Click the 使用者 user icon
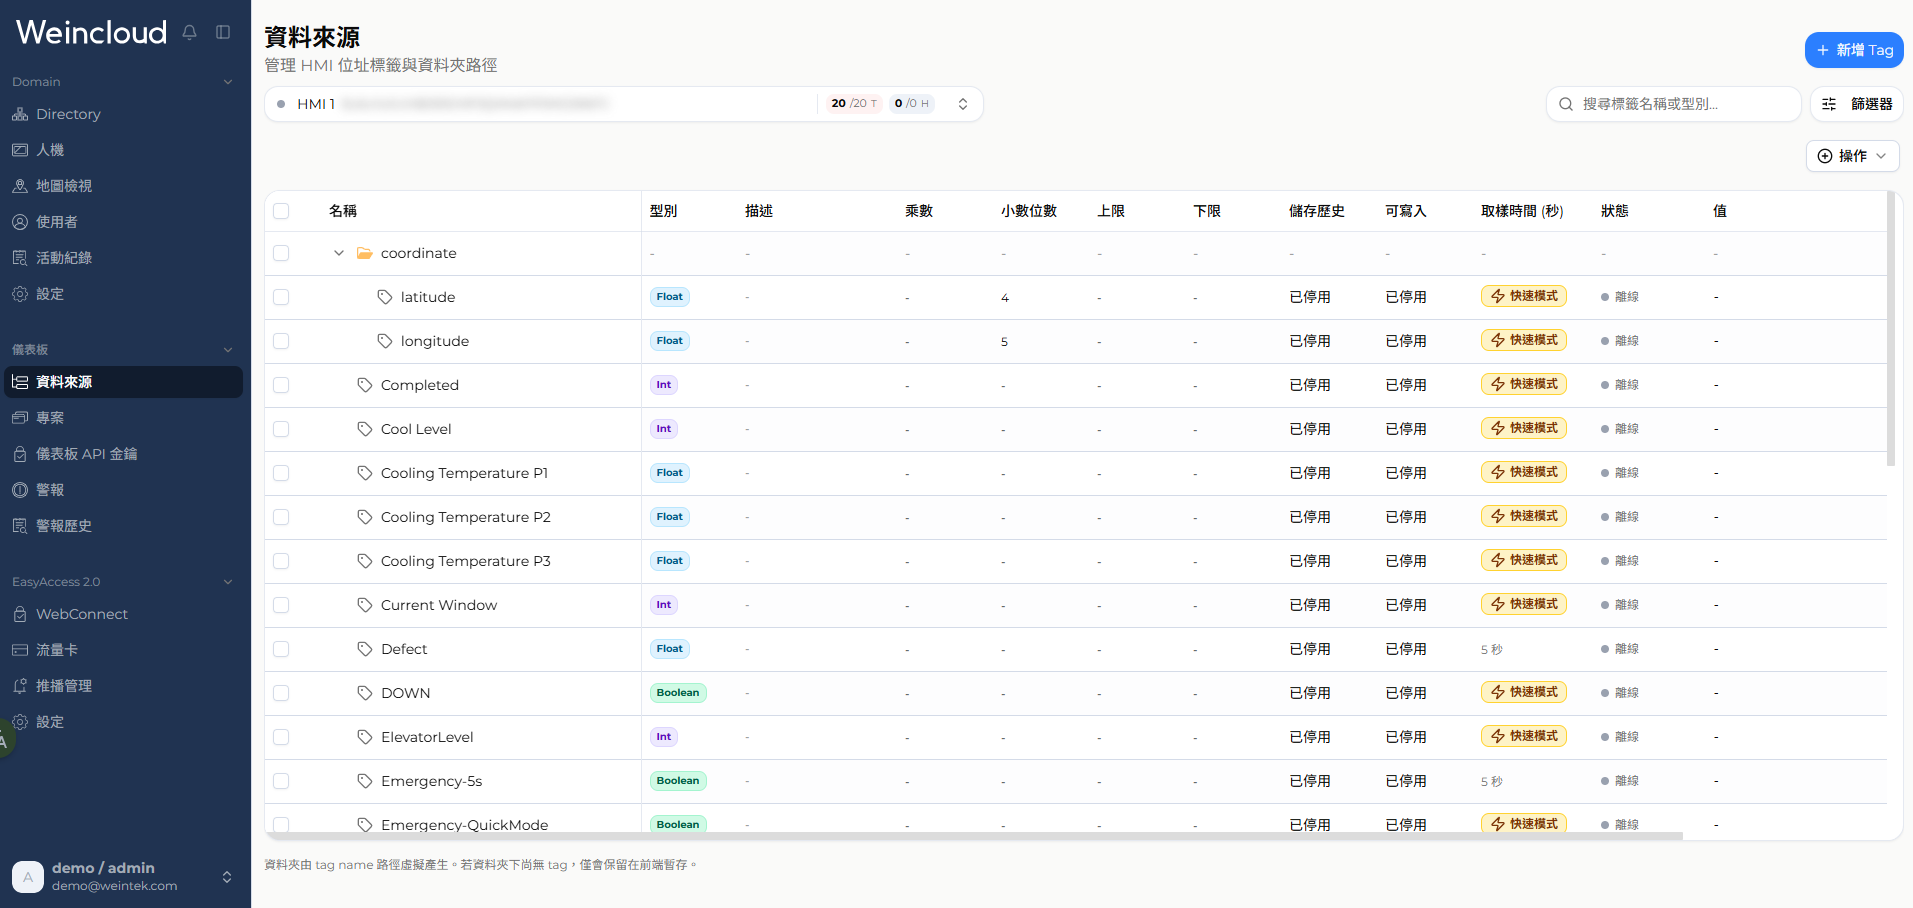This screenshot has height=908, width=1913. [x=20, y=222]
